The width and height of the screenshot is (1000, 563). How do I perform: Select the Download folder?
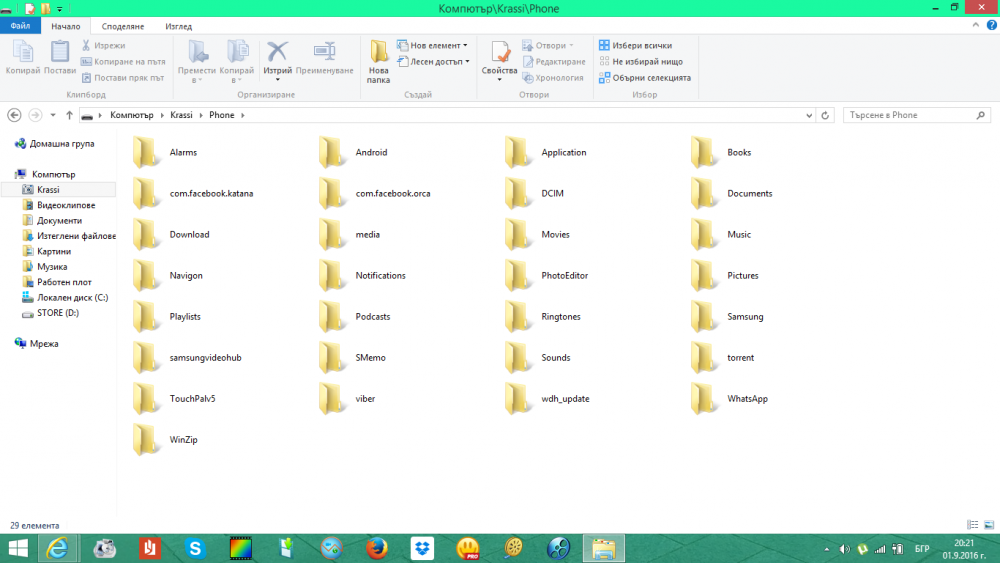[172, 235]
